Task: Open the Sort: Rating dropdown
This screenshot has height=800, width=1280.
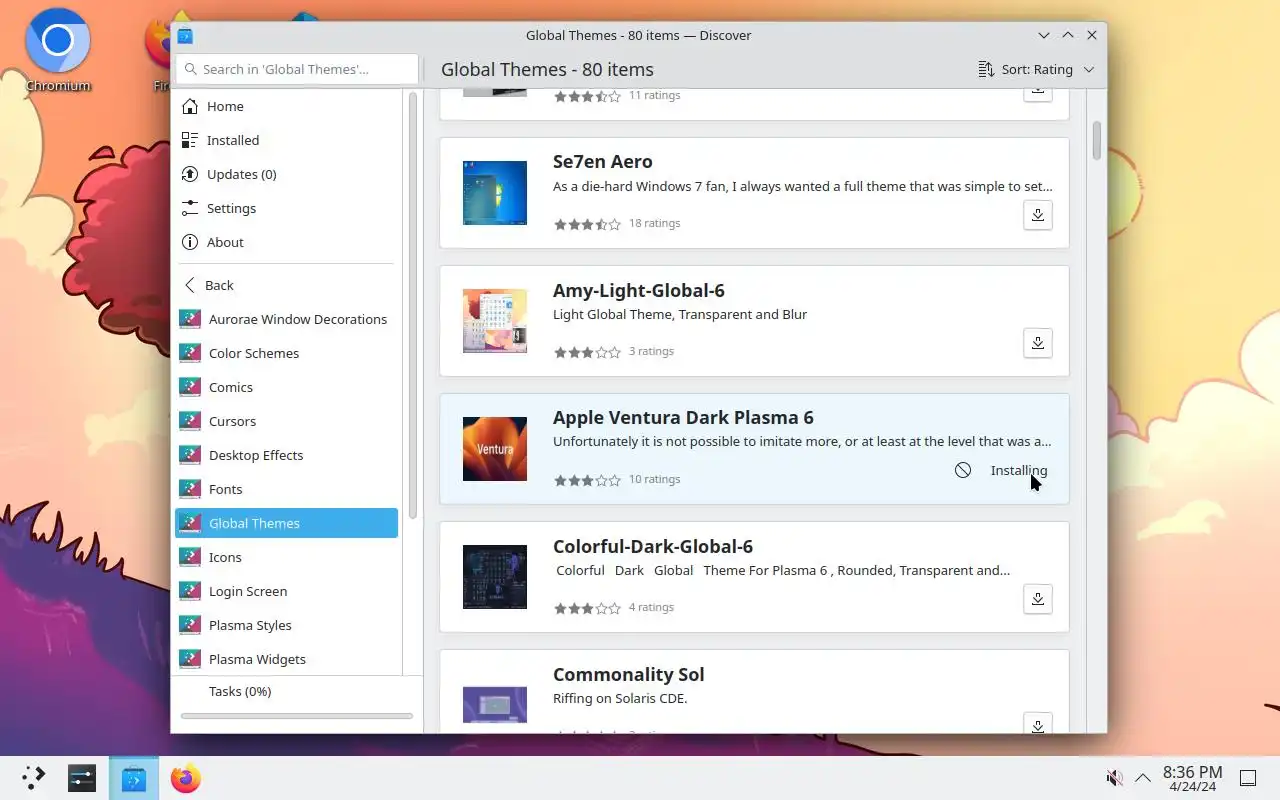Action: 1036,69
